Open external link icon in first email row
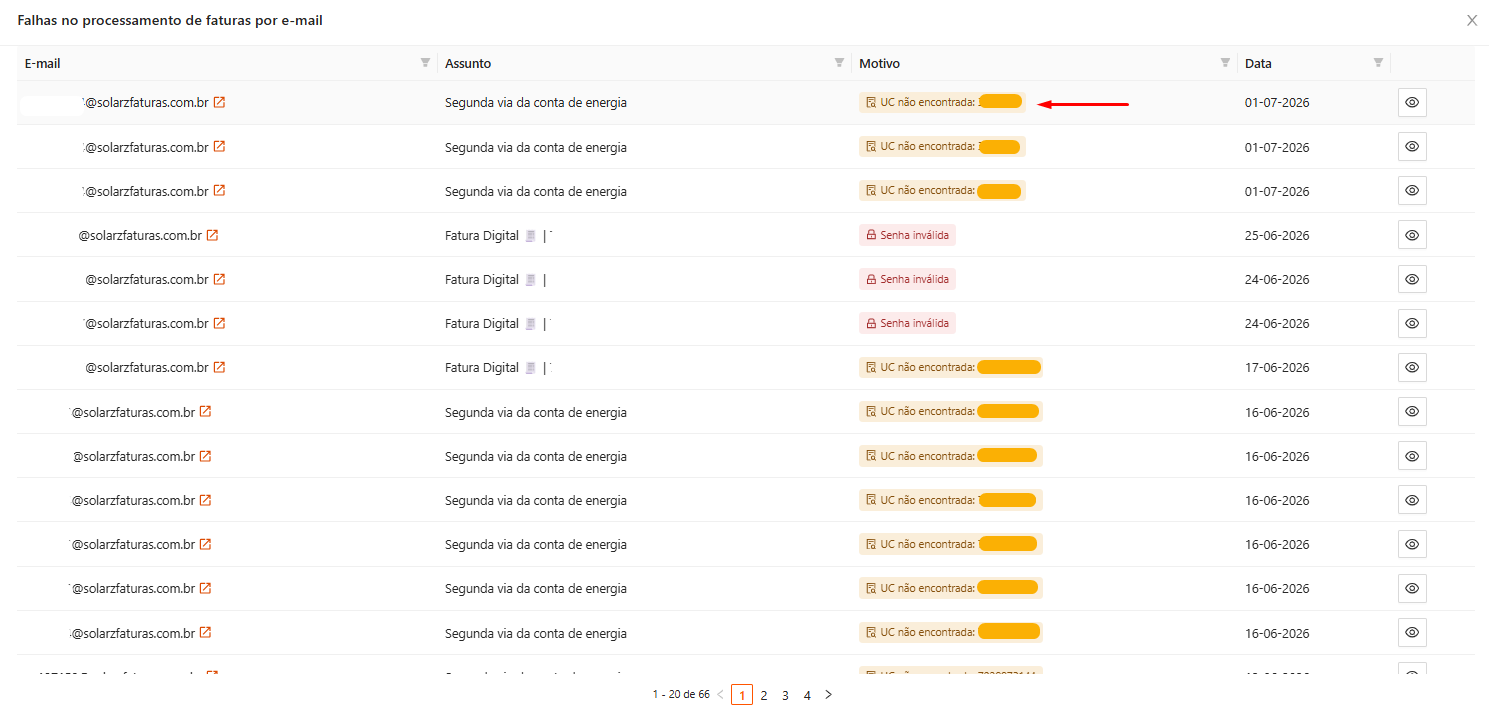The height and width of the screenshot is (711, 1489). [219, 102]
